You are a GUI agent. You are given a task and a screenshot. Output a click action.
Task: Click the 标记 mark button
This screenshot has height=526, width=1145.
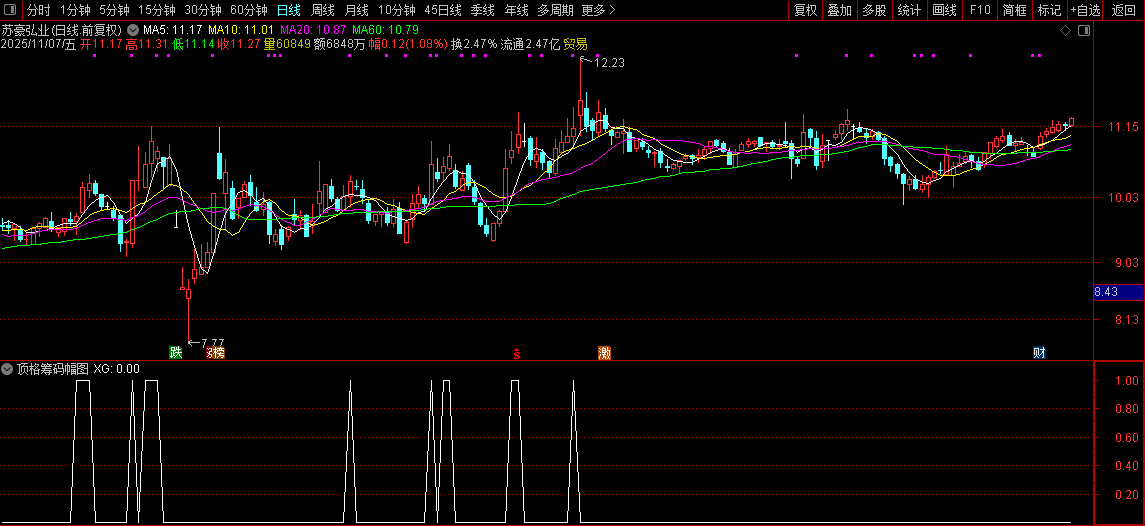pos(1049,10)
